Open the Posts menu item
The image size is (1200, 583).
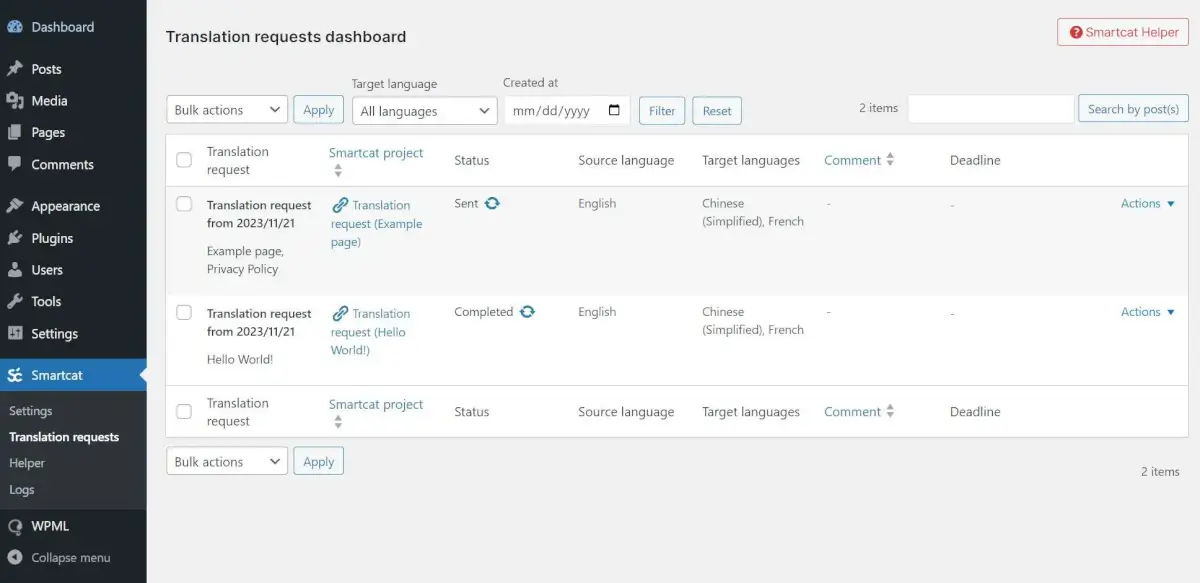click(73, 69)
